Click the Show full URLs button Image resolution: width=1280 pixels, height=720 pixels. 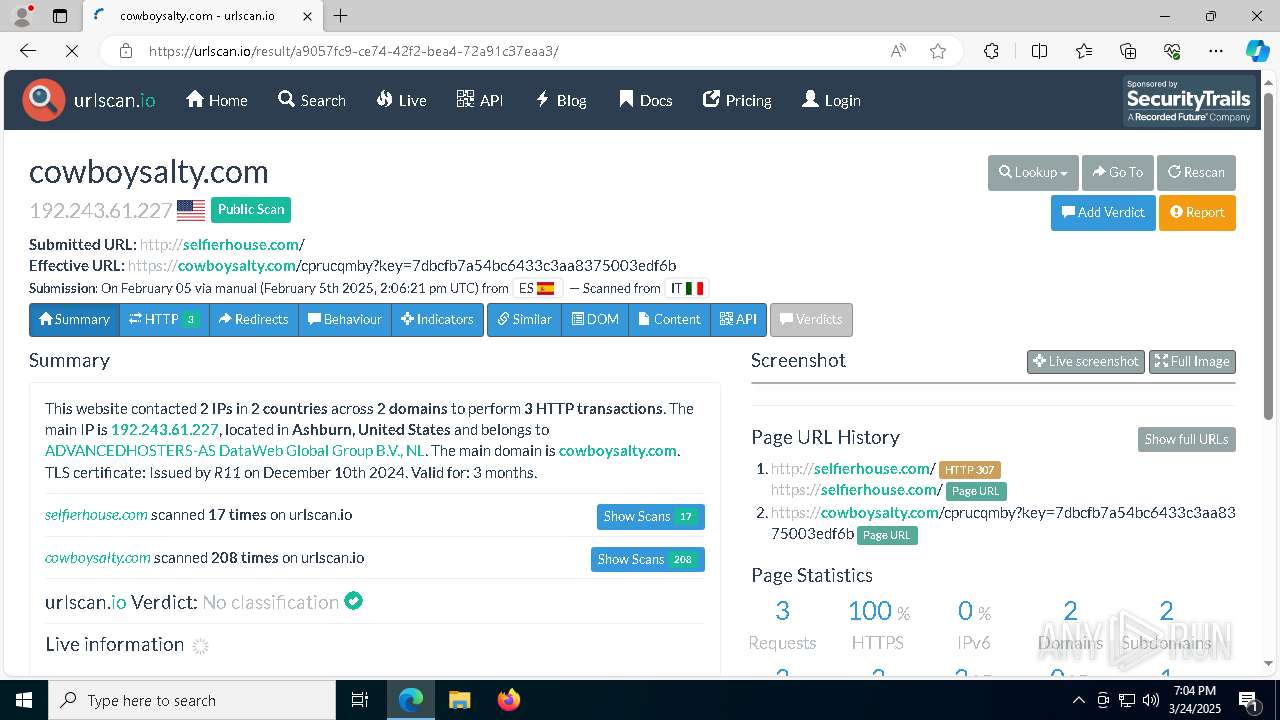[1186, 439]
